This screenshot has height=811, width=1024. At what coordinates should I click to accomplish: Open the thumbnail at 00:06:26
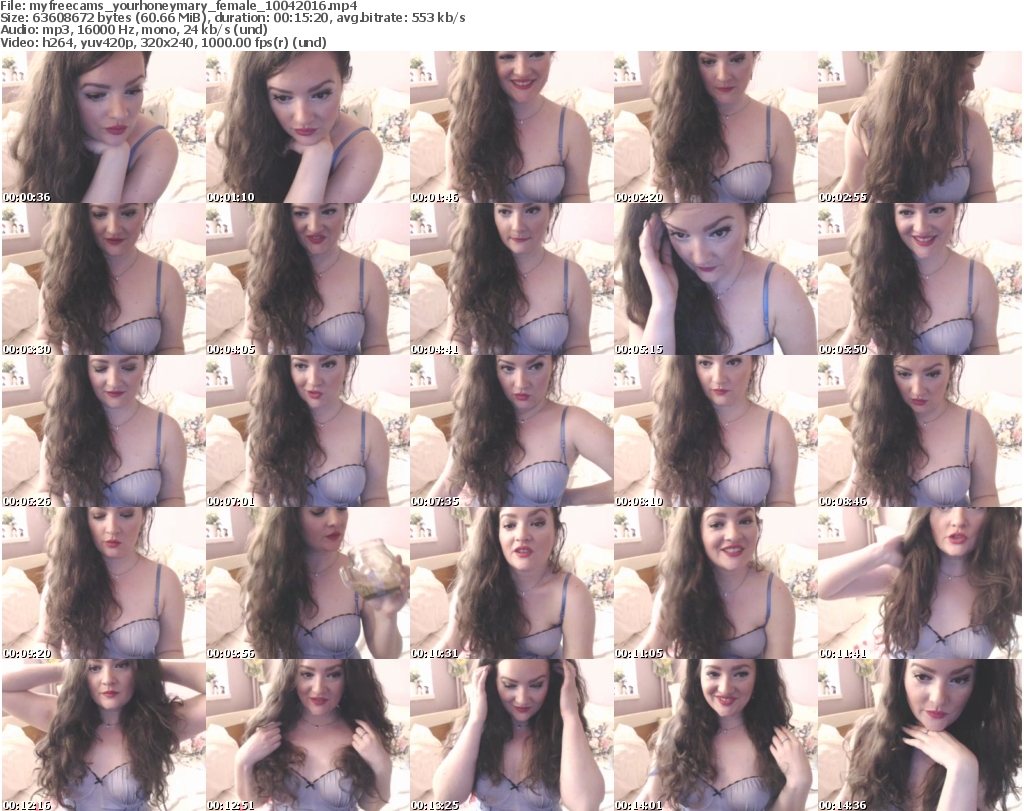coord(103,431)
